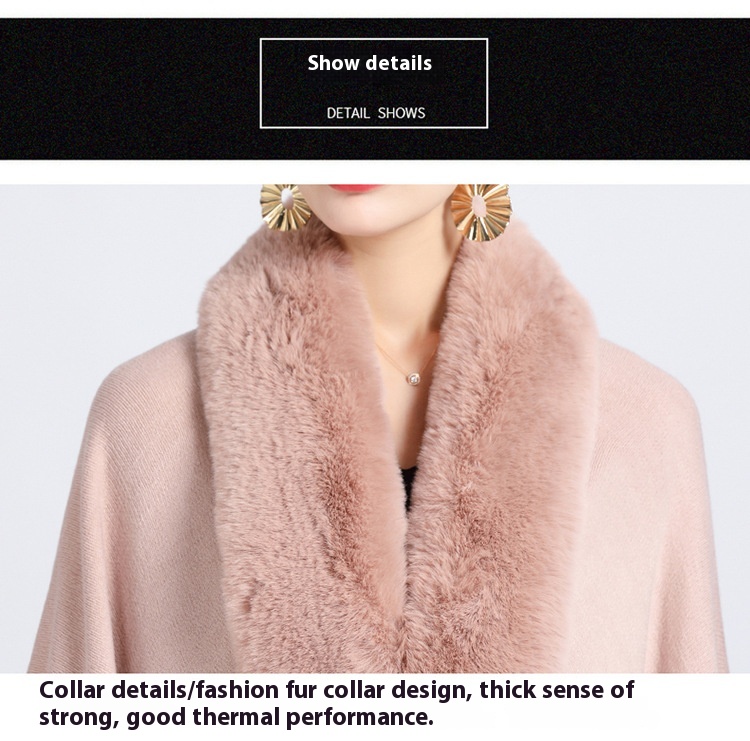Click the black banner left of title box
This screenshot has height=741, width=750.
130,89
